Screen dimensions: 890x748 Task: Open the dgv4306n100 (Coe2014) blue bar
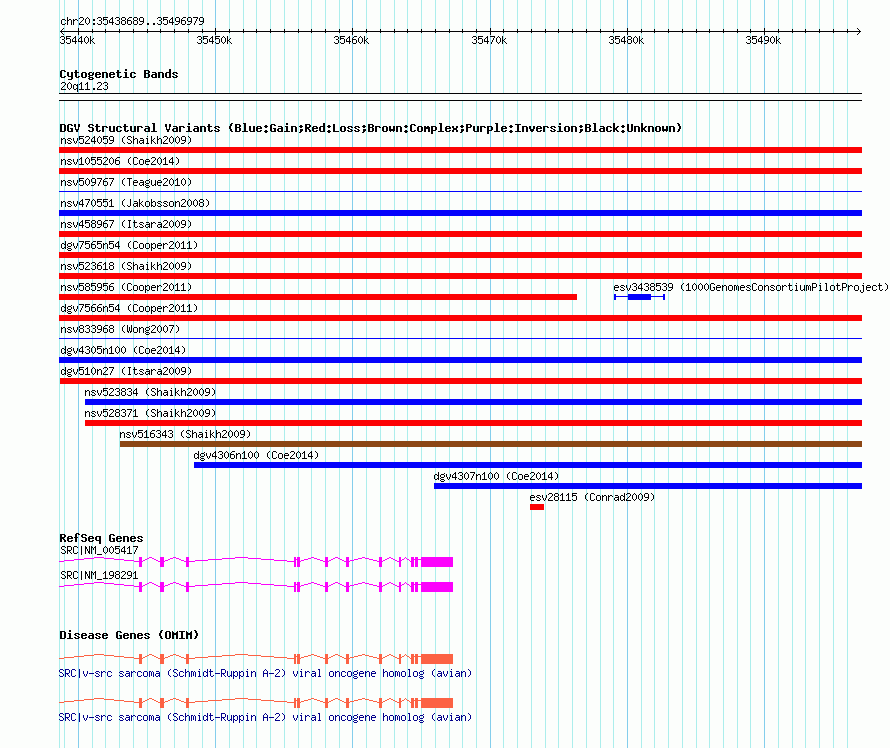tap(528, 465)
